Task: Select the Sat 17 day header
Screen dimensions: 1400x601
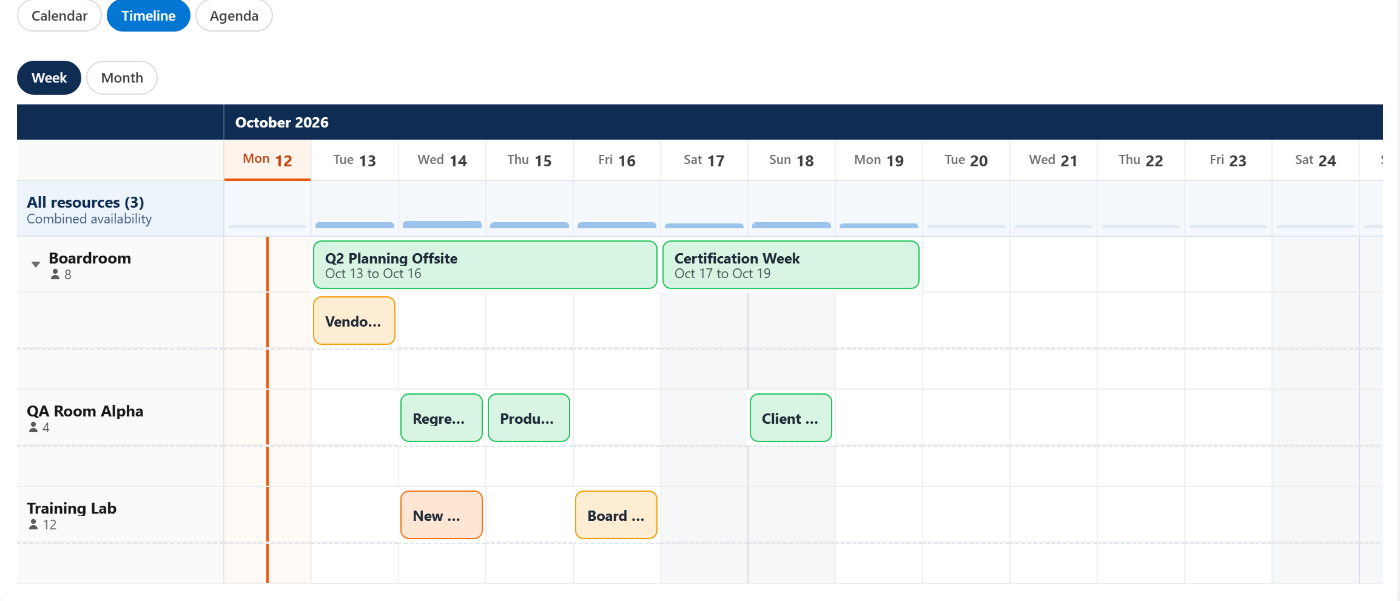Action: pos(704,160)
